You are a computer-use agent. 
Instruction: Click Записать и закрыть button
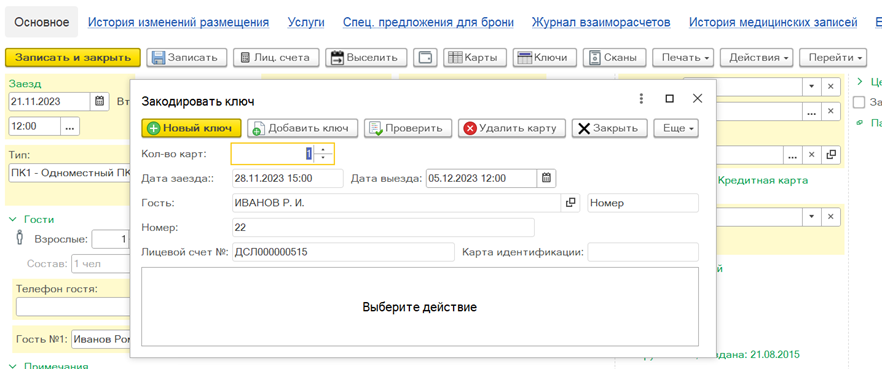pos(73,57)
